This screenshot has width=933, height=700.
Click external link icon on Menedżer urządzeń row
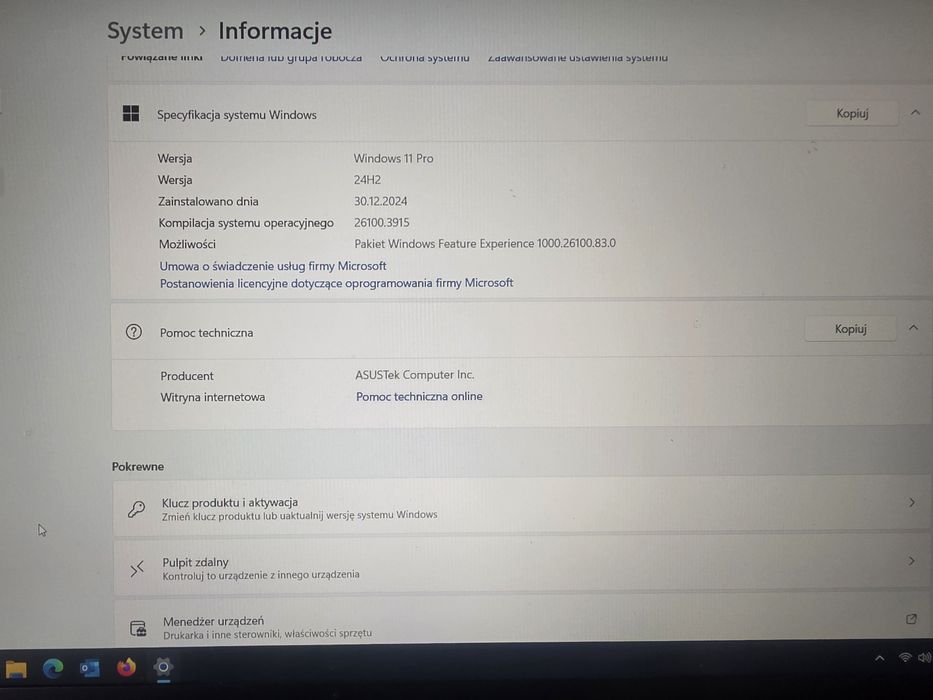[x=911, y=619]
